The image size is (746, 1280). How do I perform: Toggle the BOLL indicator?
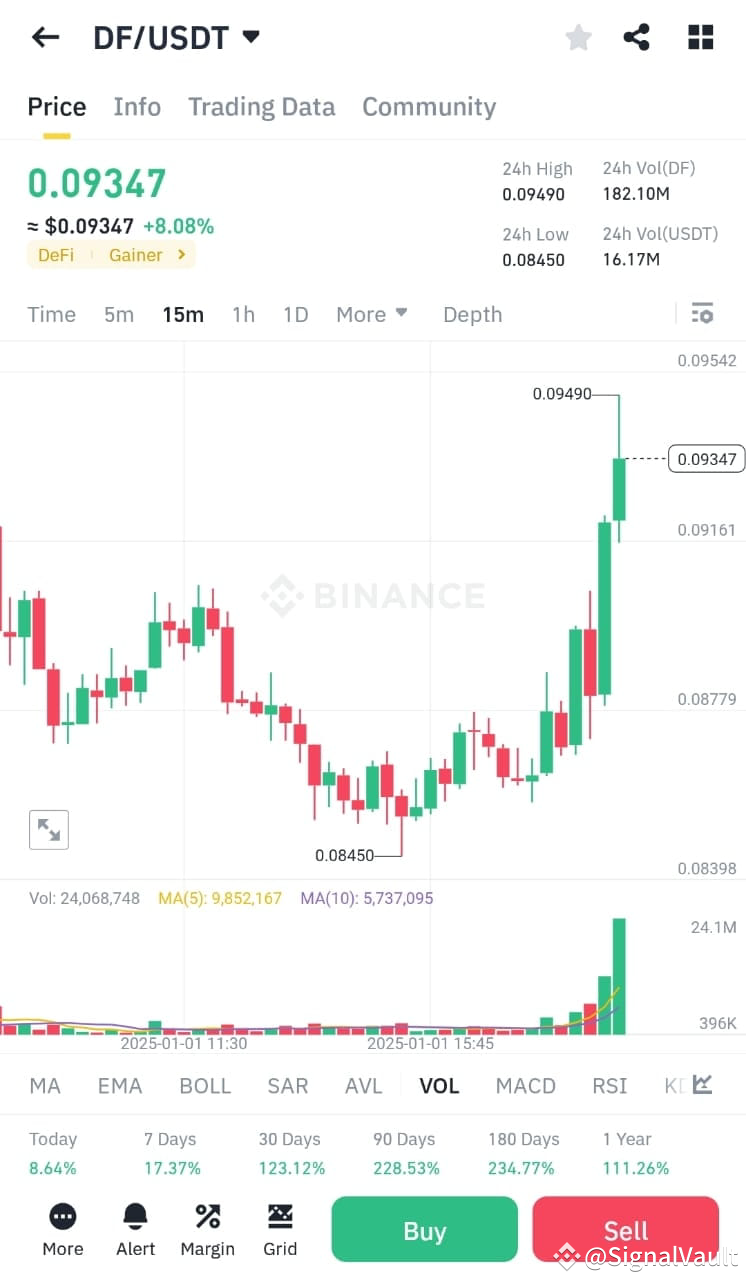(205, 1085)
